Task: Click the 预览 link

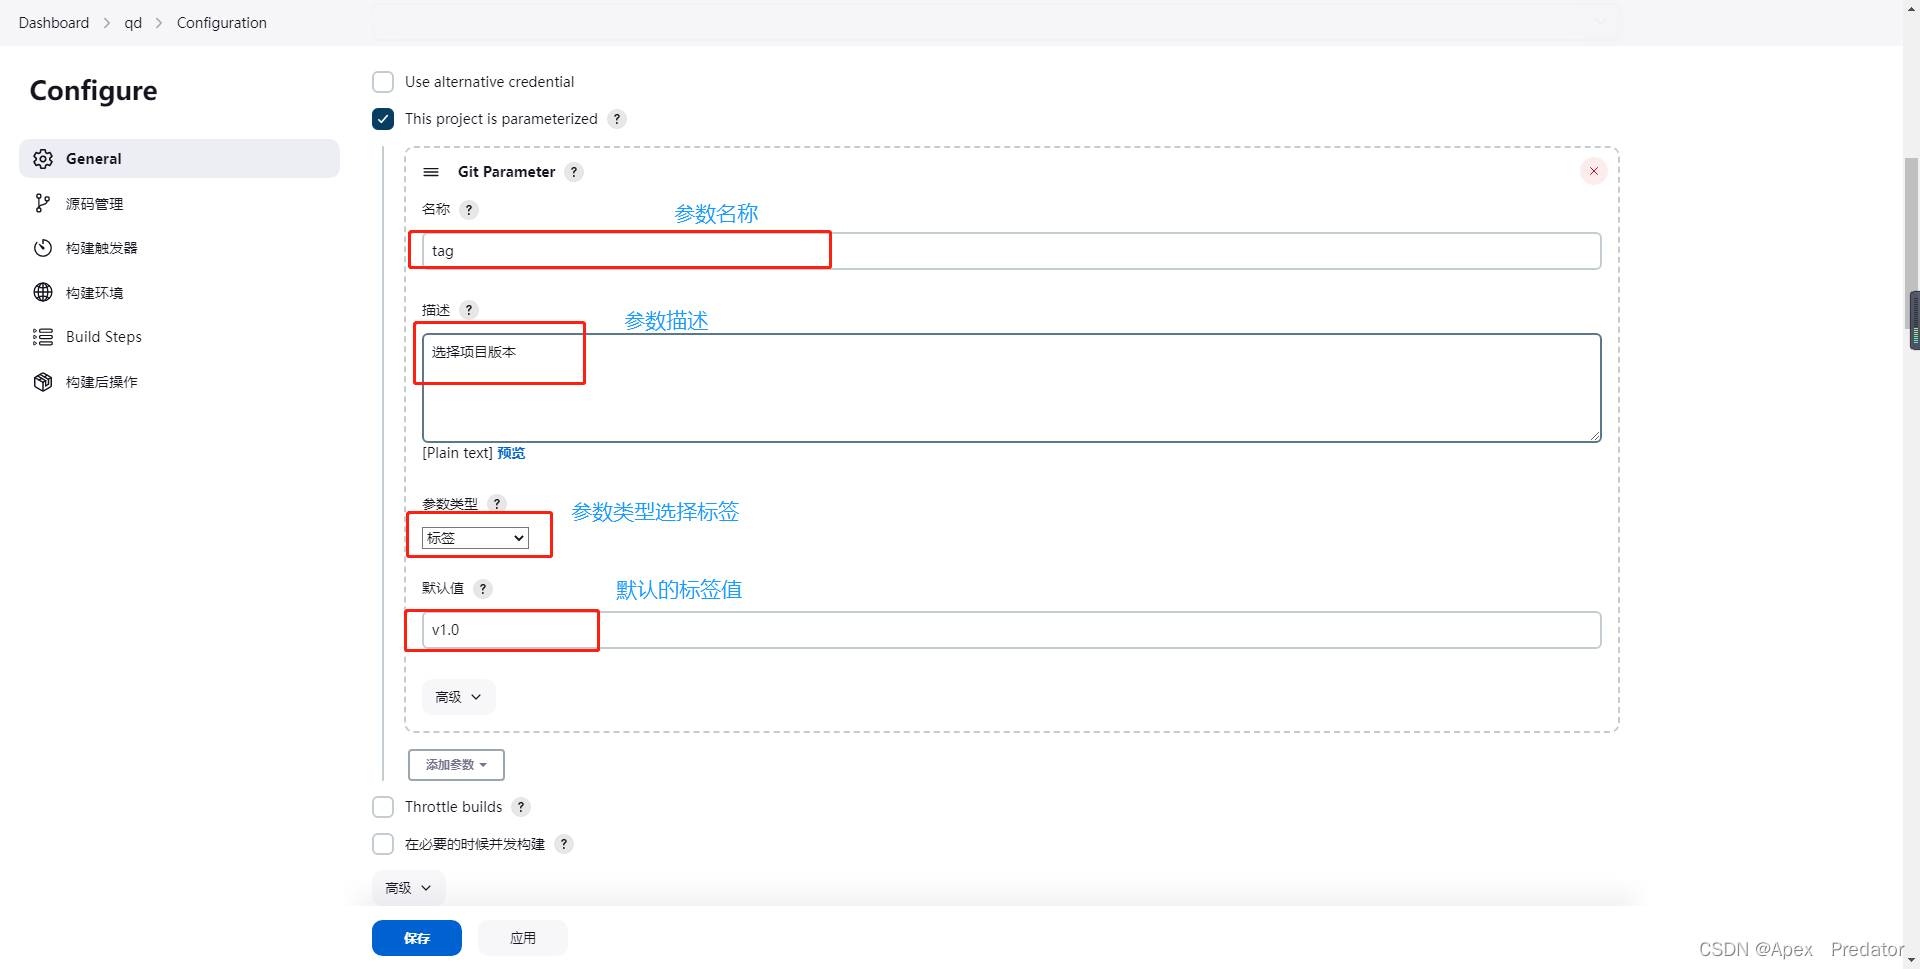Action: [511, 453]
